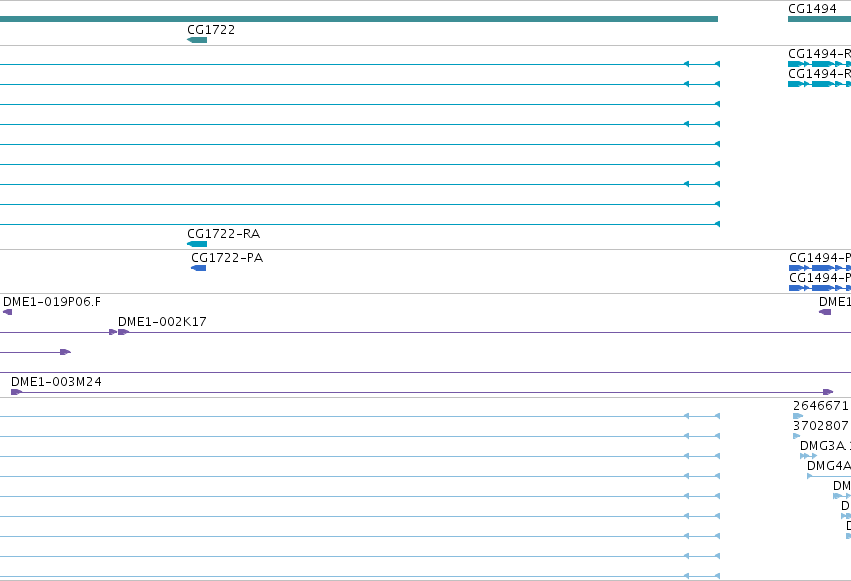The height and width of the screenshot is (581, 851).
Task: Select the gene bar under CG1494 label
Action: coord(820,19)
